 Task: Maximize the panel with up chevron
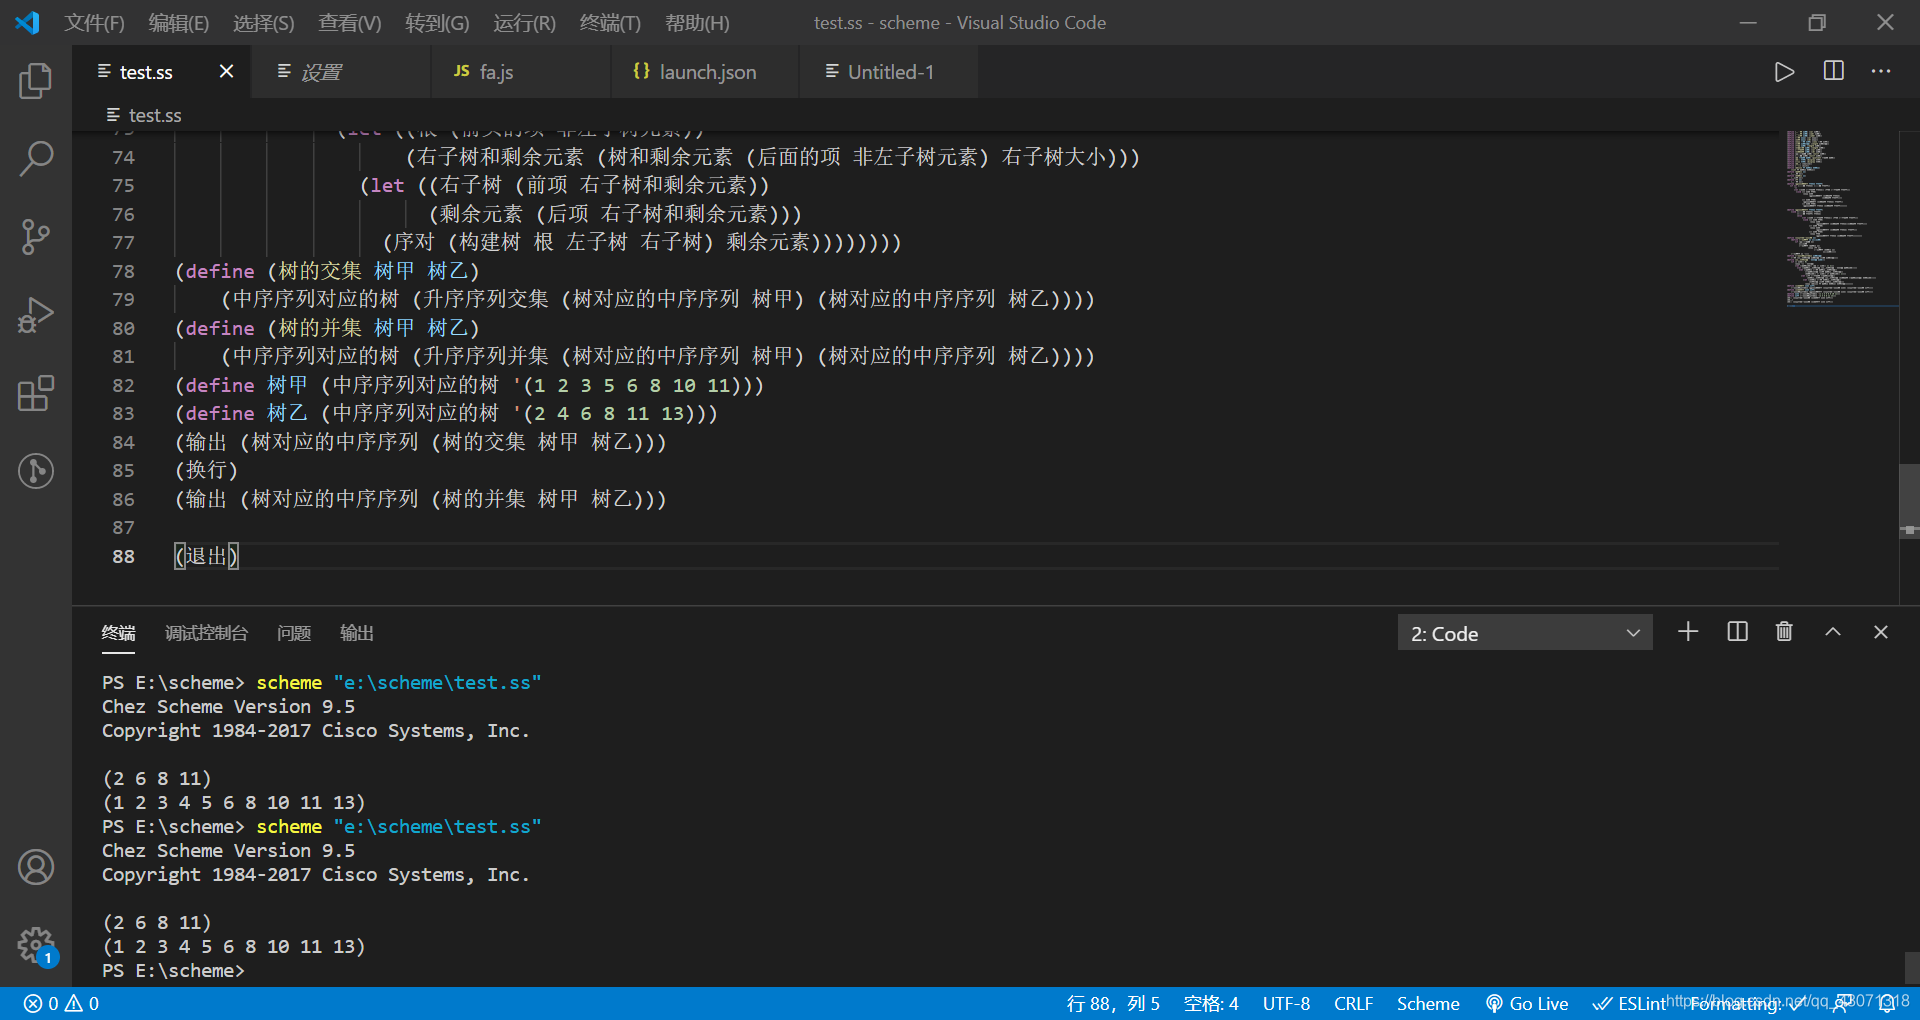pyautogui.click(x=1833, y=632)
